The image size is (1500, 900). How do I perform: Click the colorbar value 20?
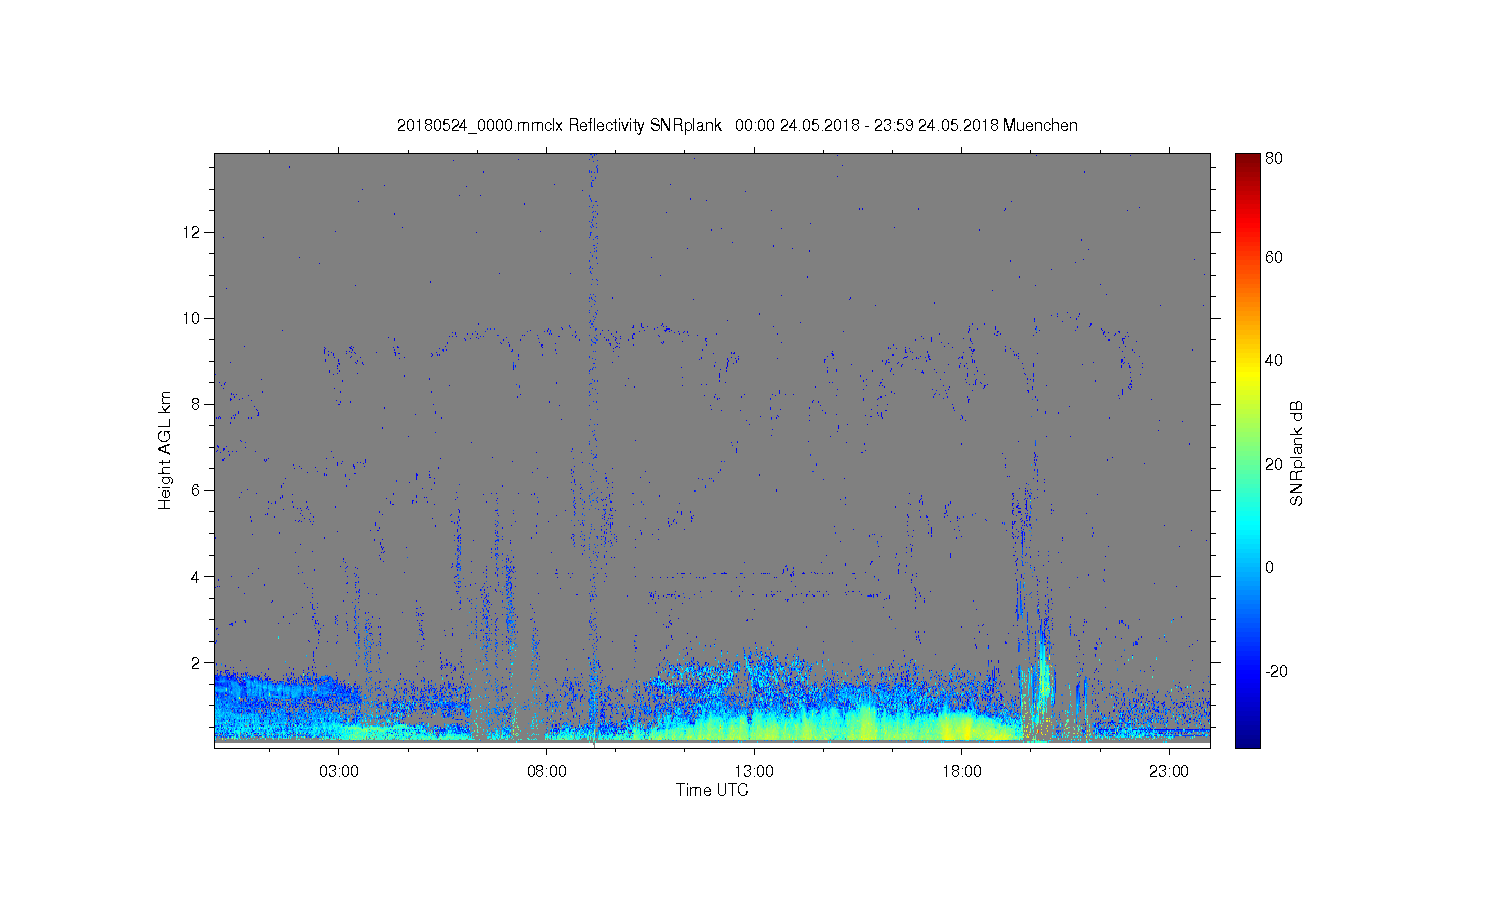click(x=1274, y=464)
